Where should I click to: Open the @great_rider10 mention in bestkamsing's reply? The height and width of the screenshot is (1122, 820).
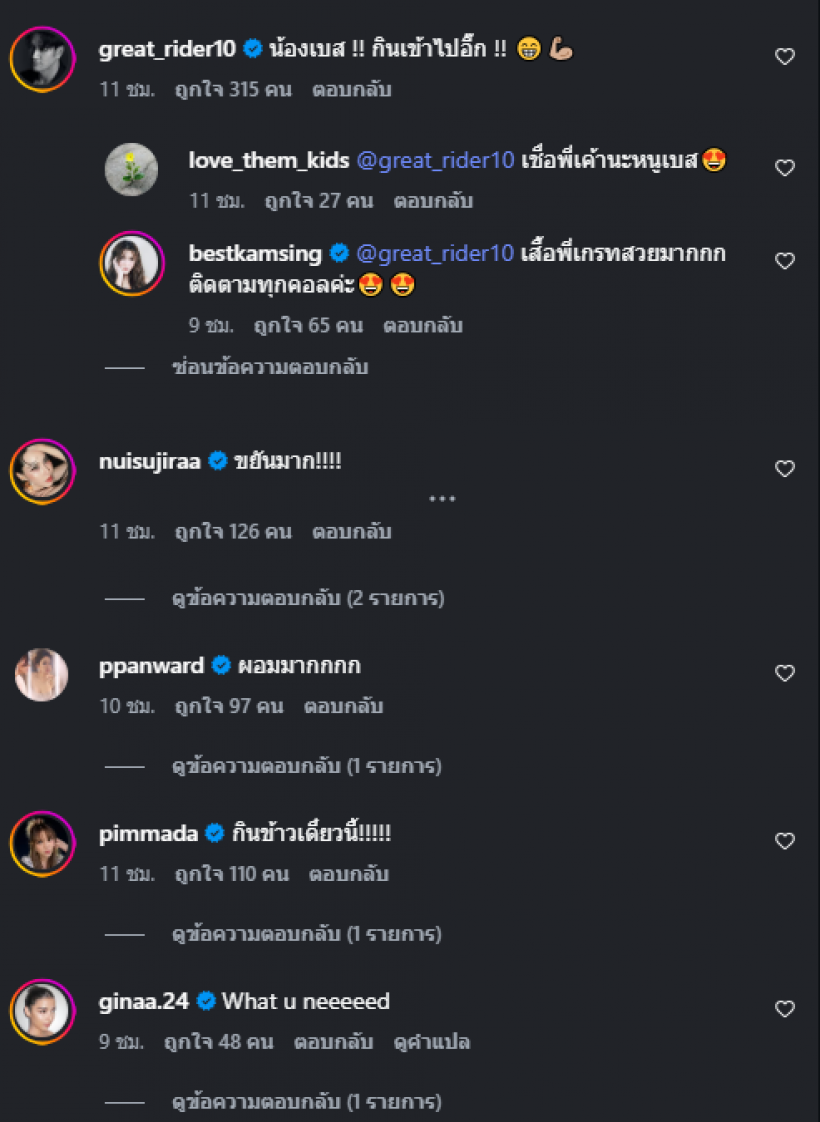437,253
